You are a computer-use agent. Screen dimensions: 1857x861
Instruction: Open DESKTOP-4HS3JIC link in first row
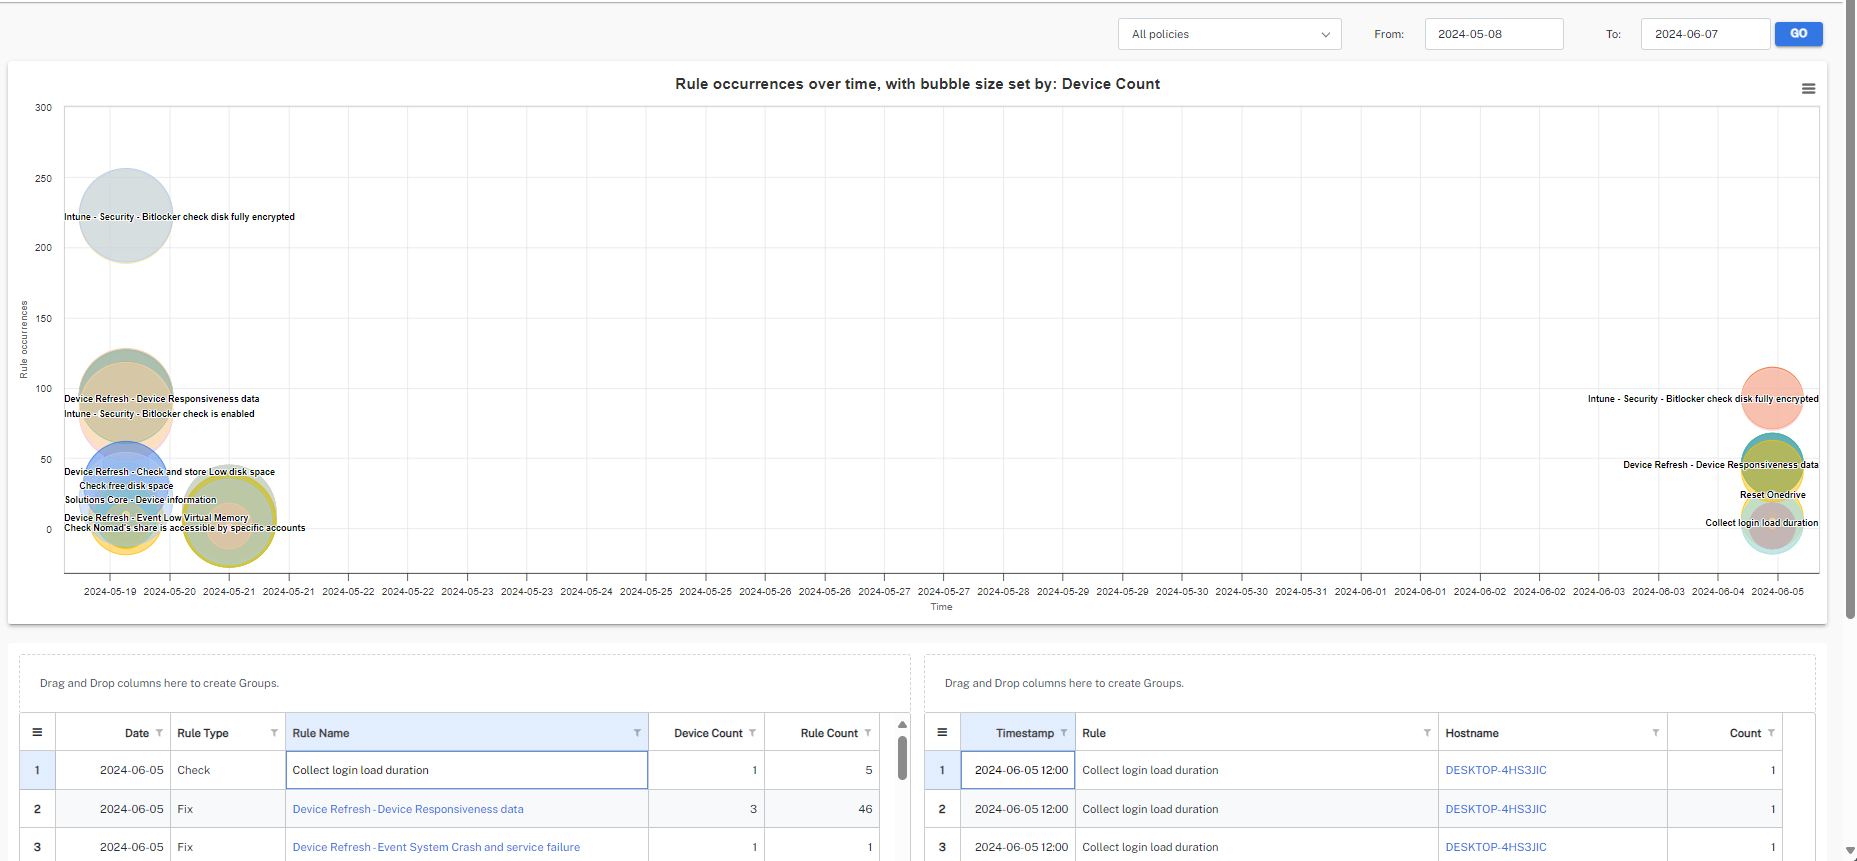point(1496,770)
